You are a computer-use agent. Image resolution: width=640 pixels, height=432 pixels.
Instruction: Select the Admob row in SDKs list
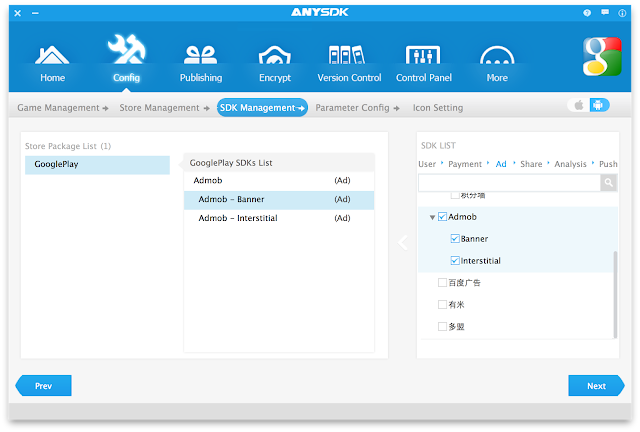pos(279,180)
